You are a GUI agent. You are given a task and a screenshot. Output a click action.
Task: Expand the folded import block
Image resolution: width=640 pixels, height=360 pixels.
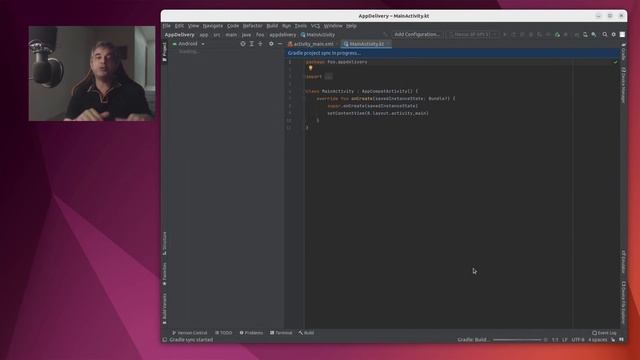click(329, 76)
